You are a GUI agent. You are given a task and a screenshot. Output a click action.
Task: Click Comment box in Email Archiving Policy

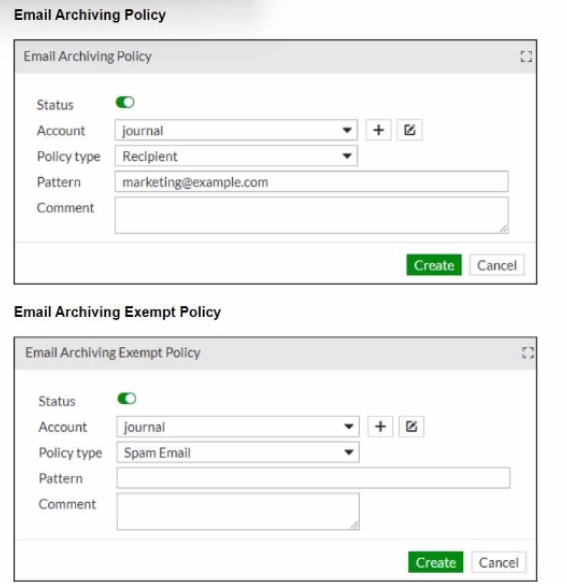[x=311, y=215]
